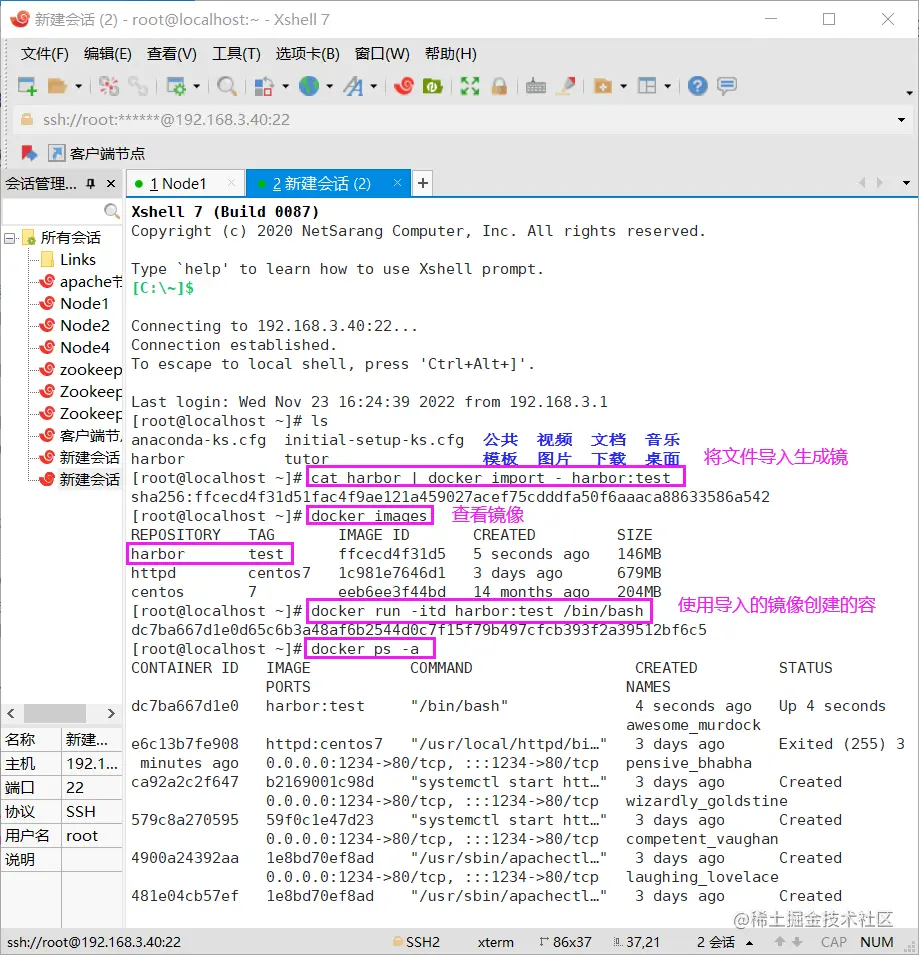Expand the Font dropdown arrow

[x=373, y=86]
